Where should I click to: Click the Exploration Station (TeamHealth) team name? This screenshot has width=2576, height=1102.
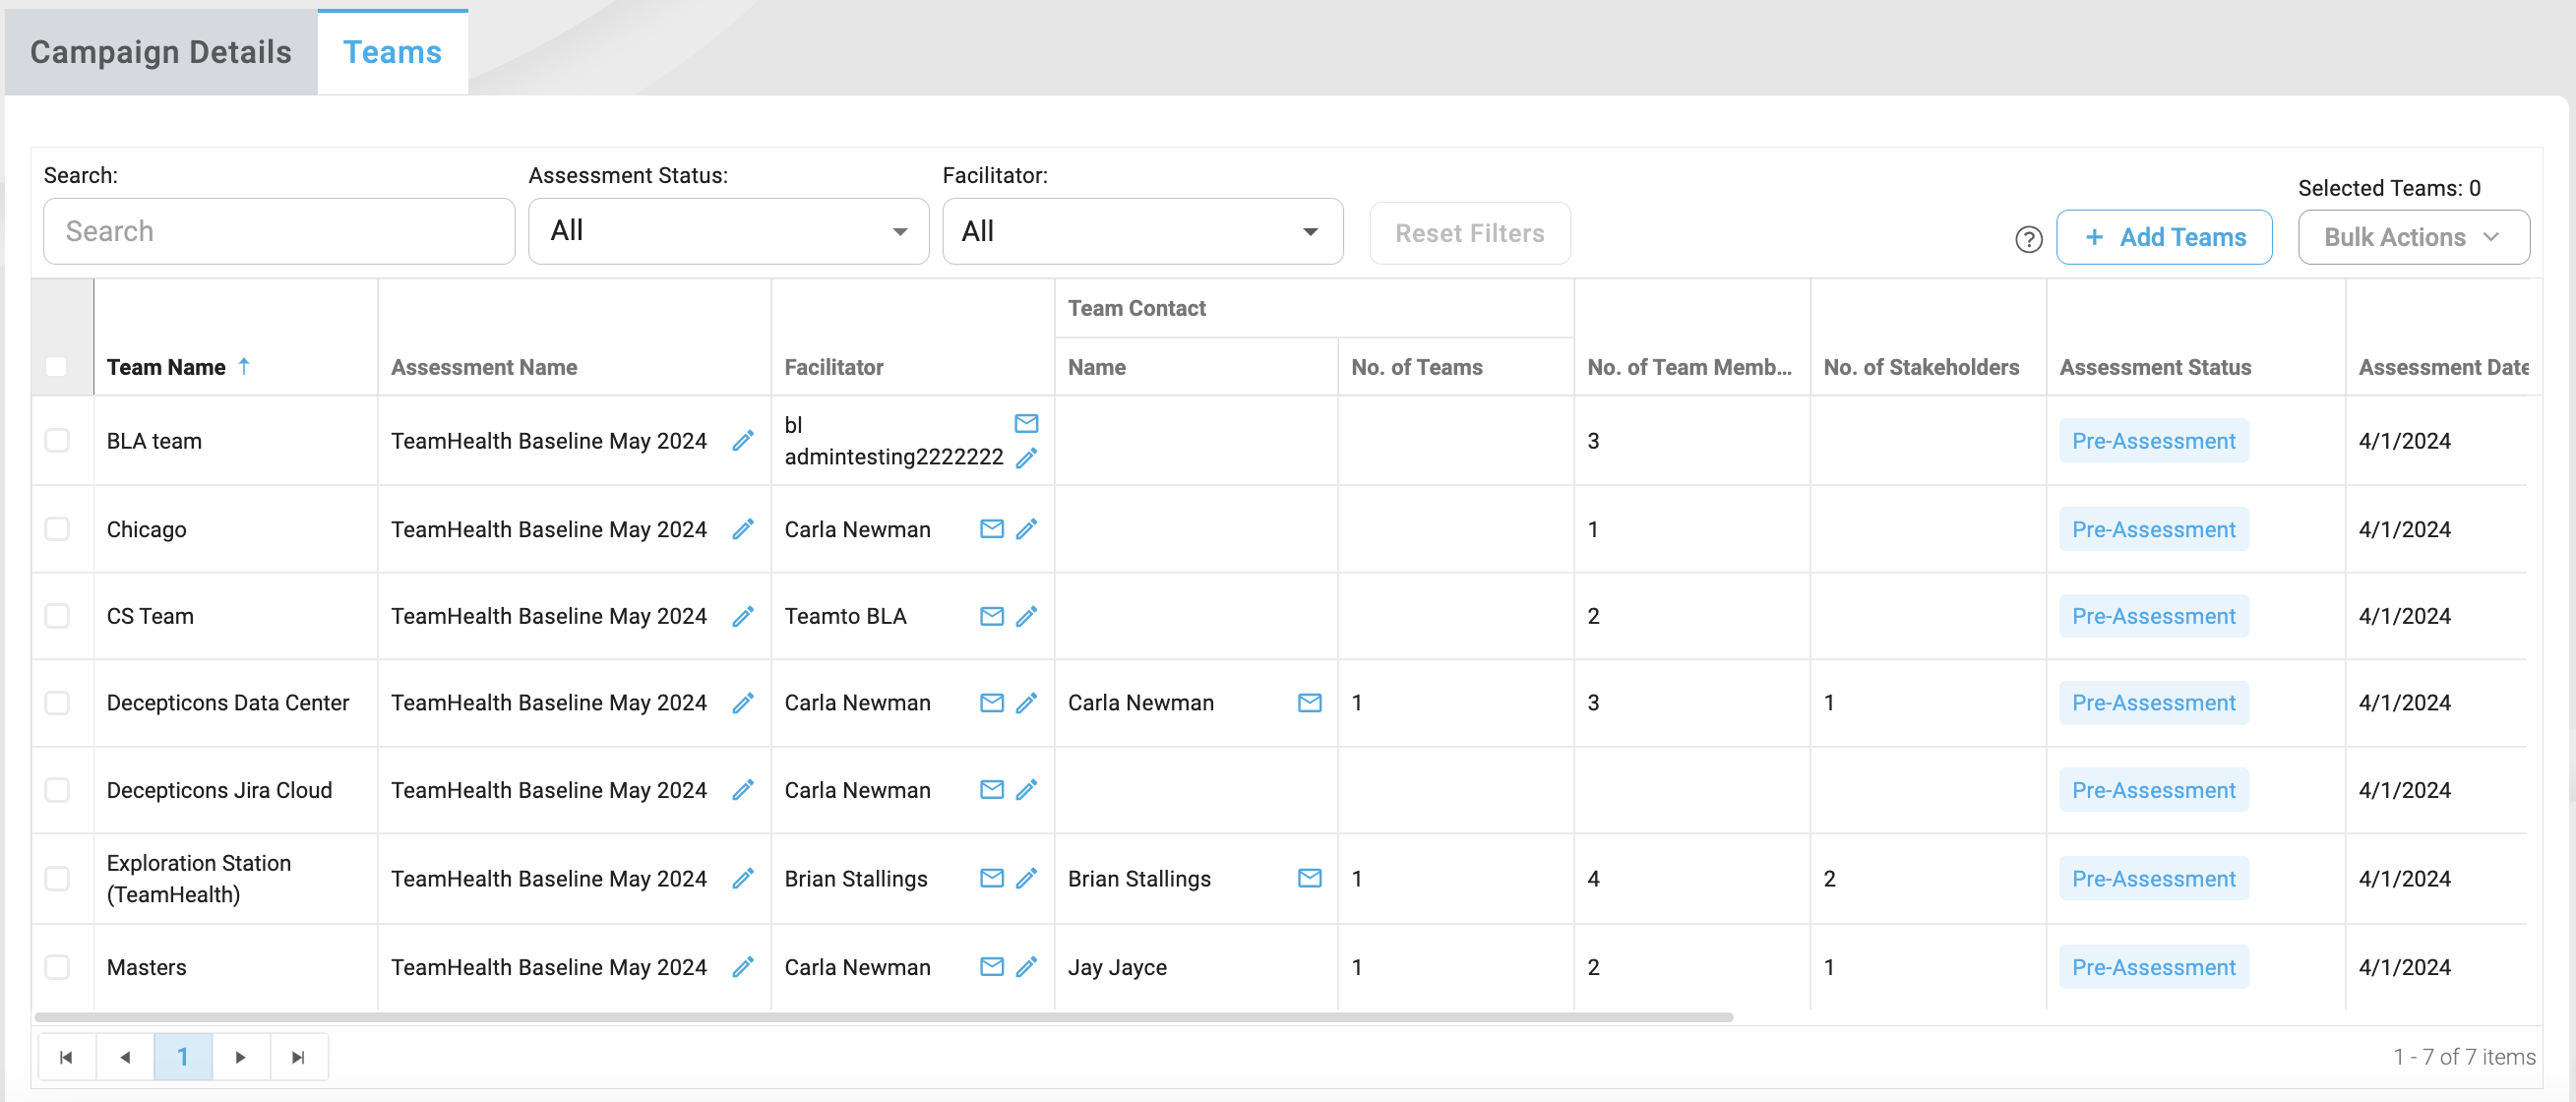199,878
